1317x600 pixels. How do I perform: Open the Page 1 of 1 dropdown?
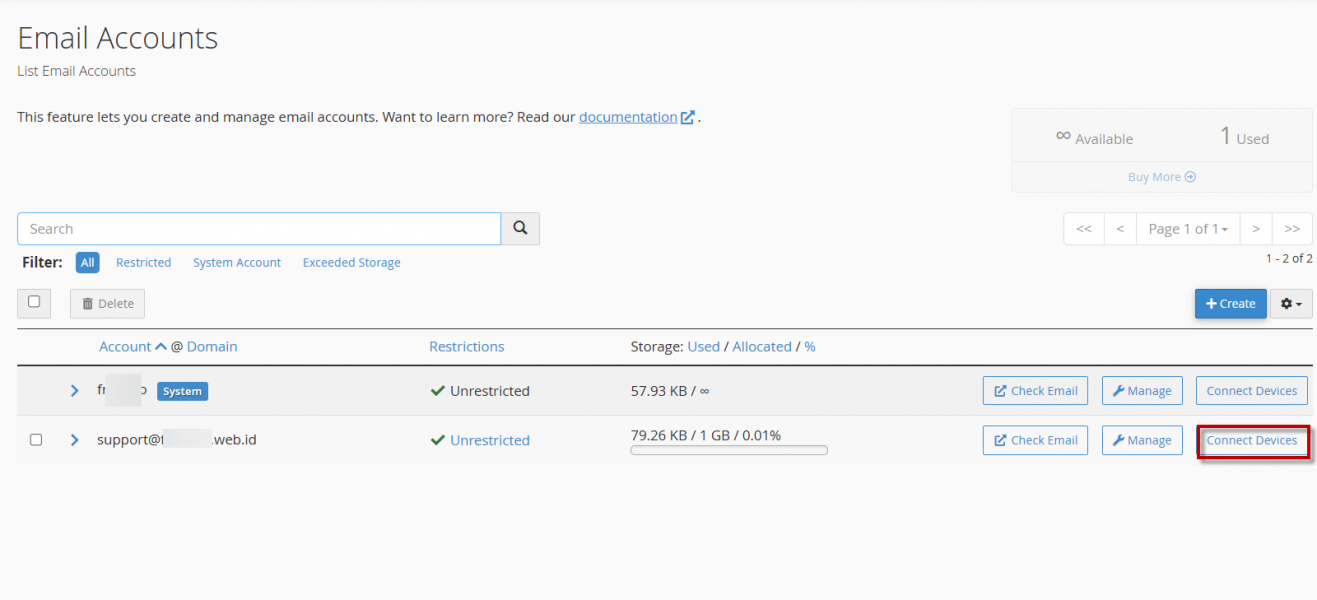1187,229
